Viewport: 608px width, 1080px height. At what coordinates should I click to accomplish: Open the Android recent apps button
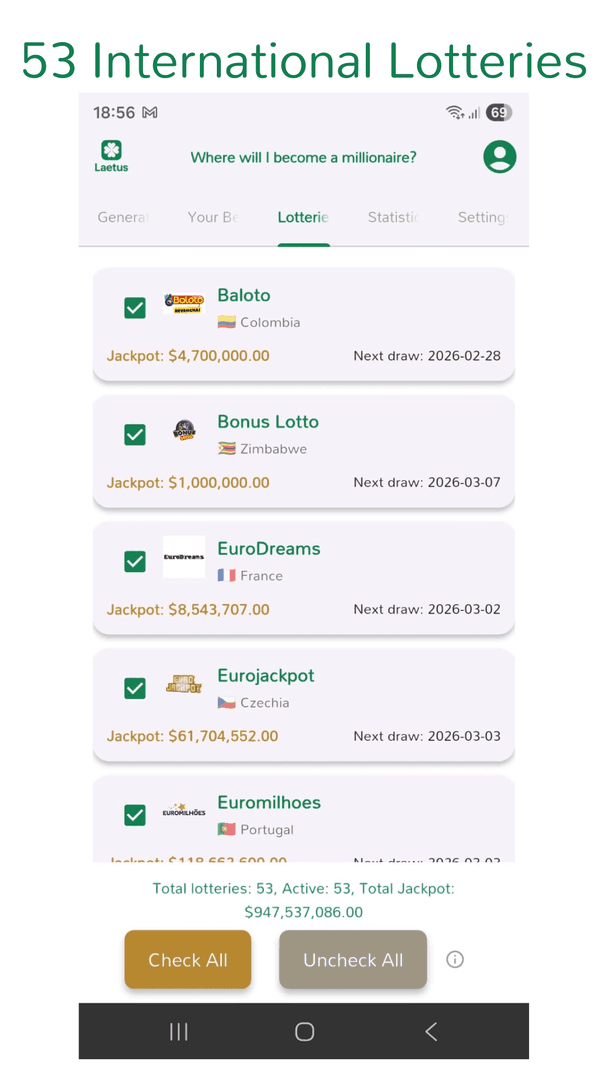[179, 1032]
